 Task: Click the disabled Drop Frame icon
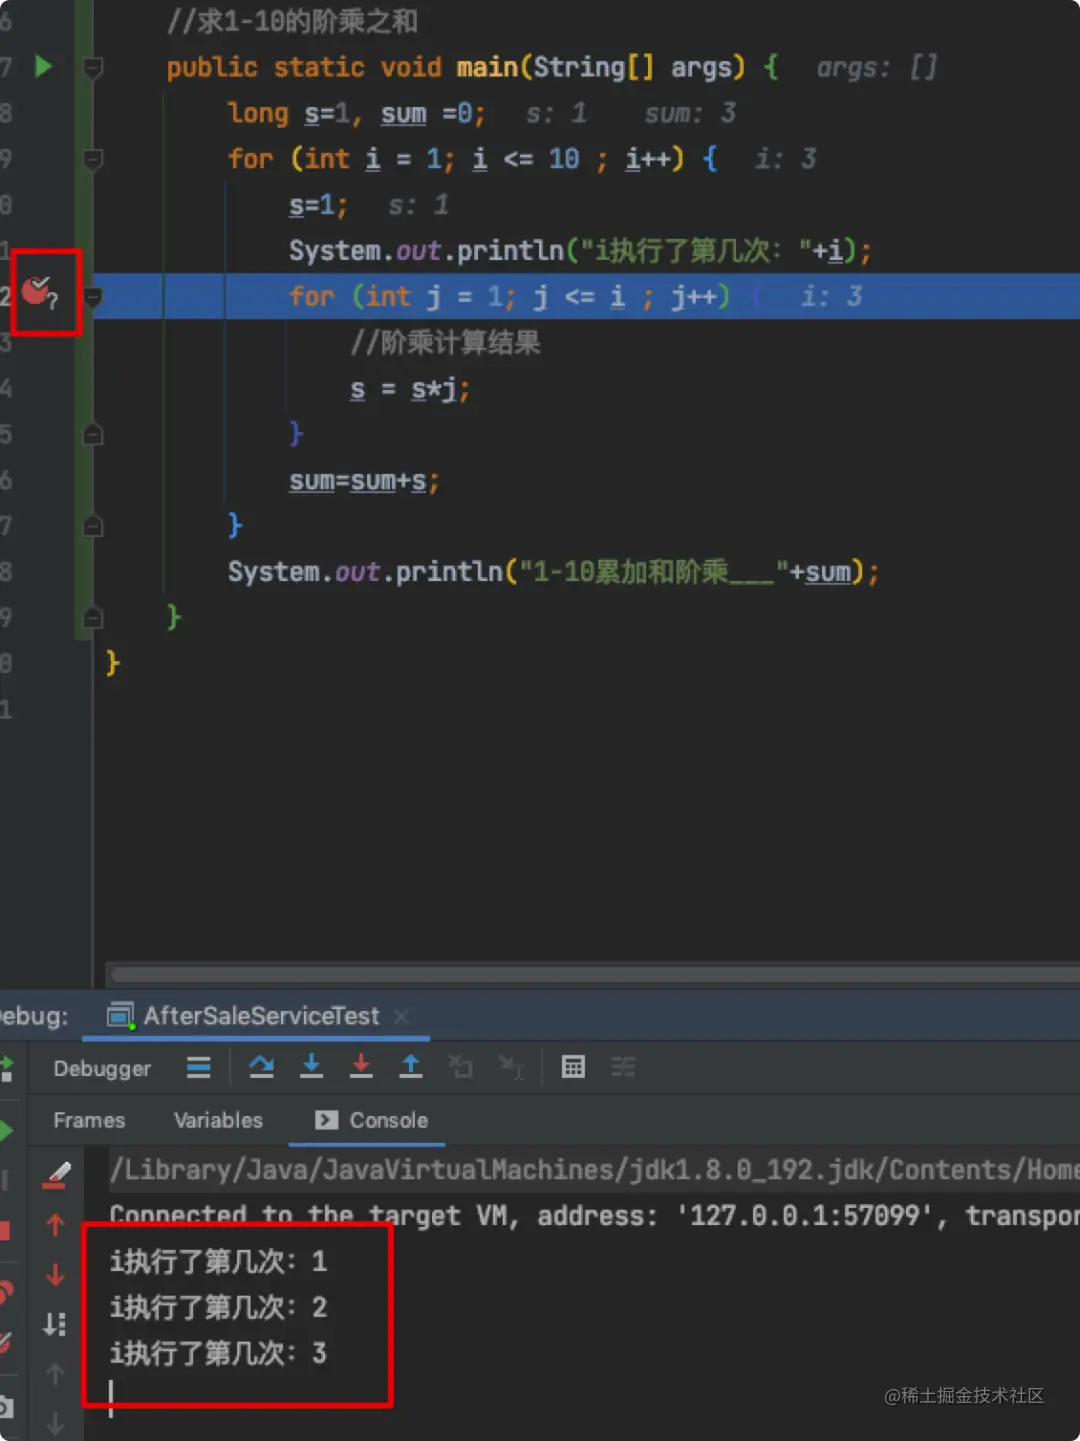[x=461, y=1067]
